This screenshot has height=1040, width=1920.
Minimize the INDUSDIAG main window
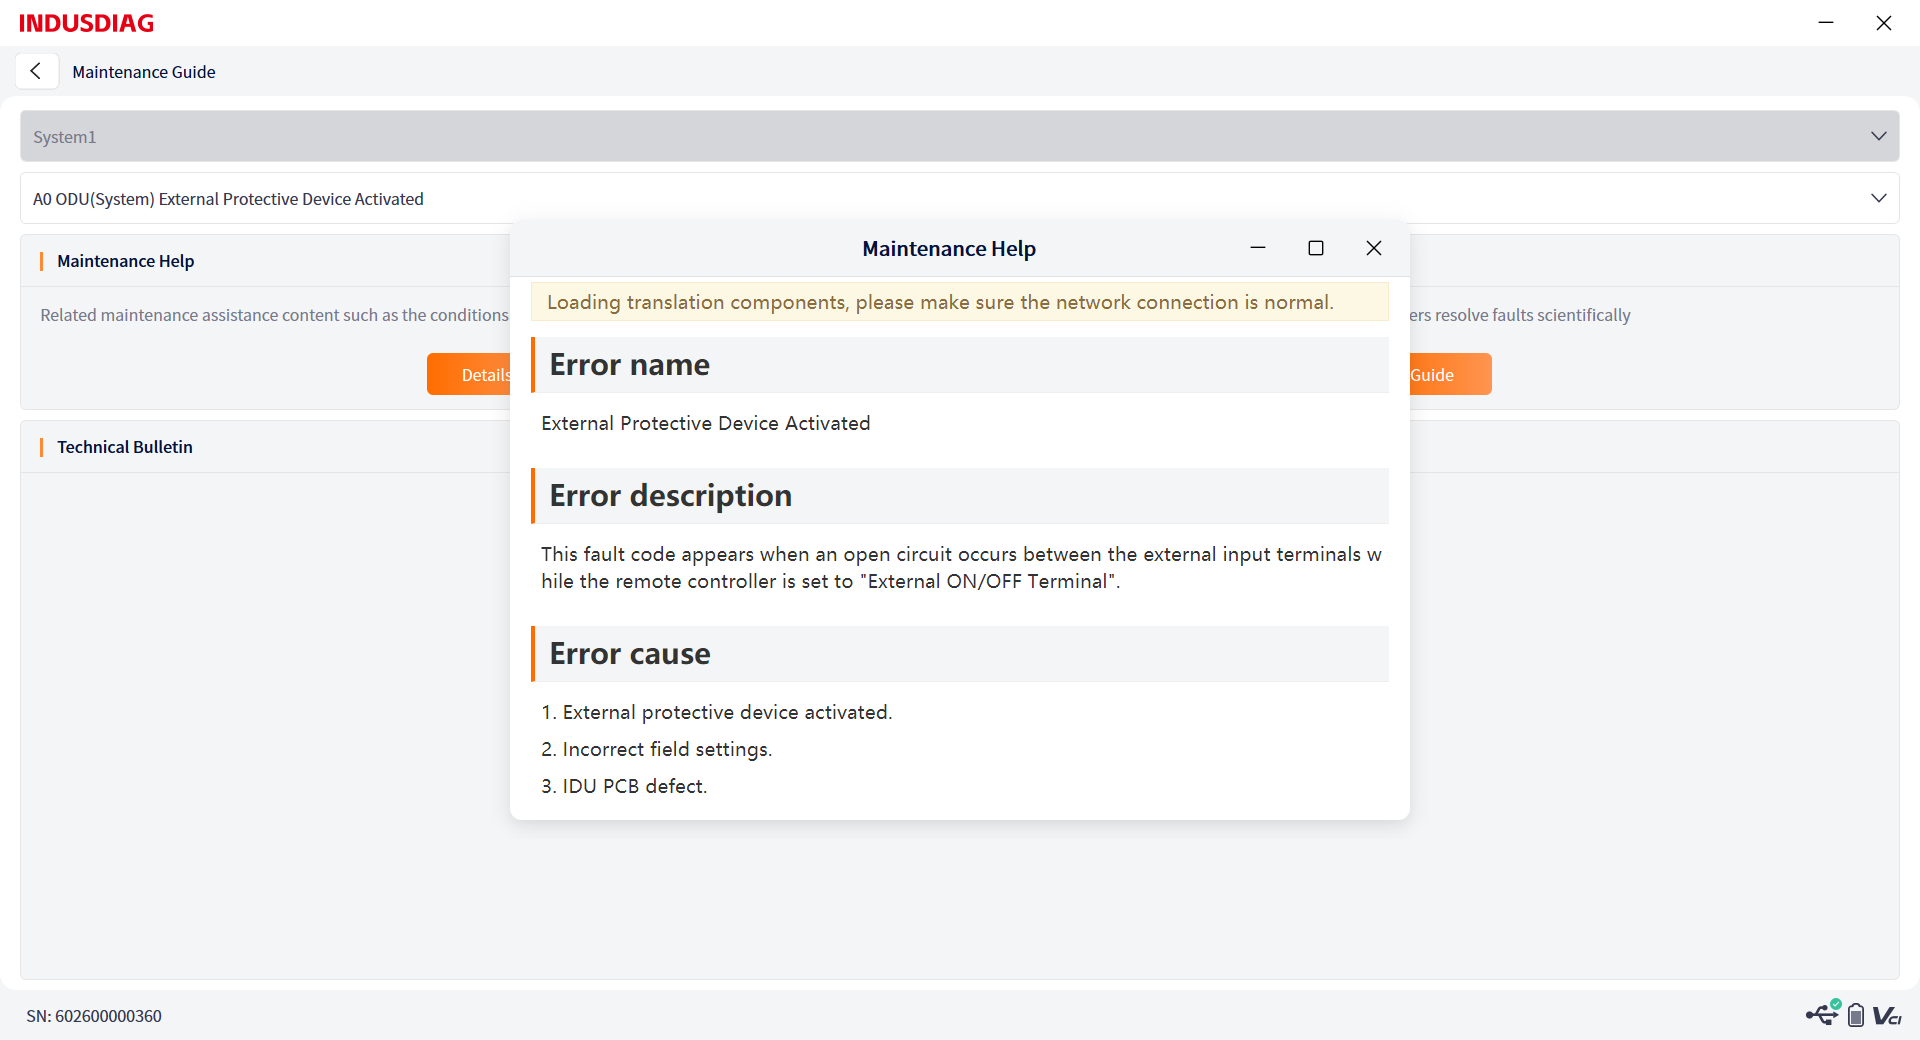pos(1826,22)
